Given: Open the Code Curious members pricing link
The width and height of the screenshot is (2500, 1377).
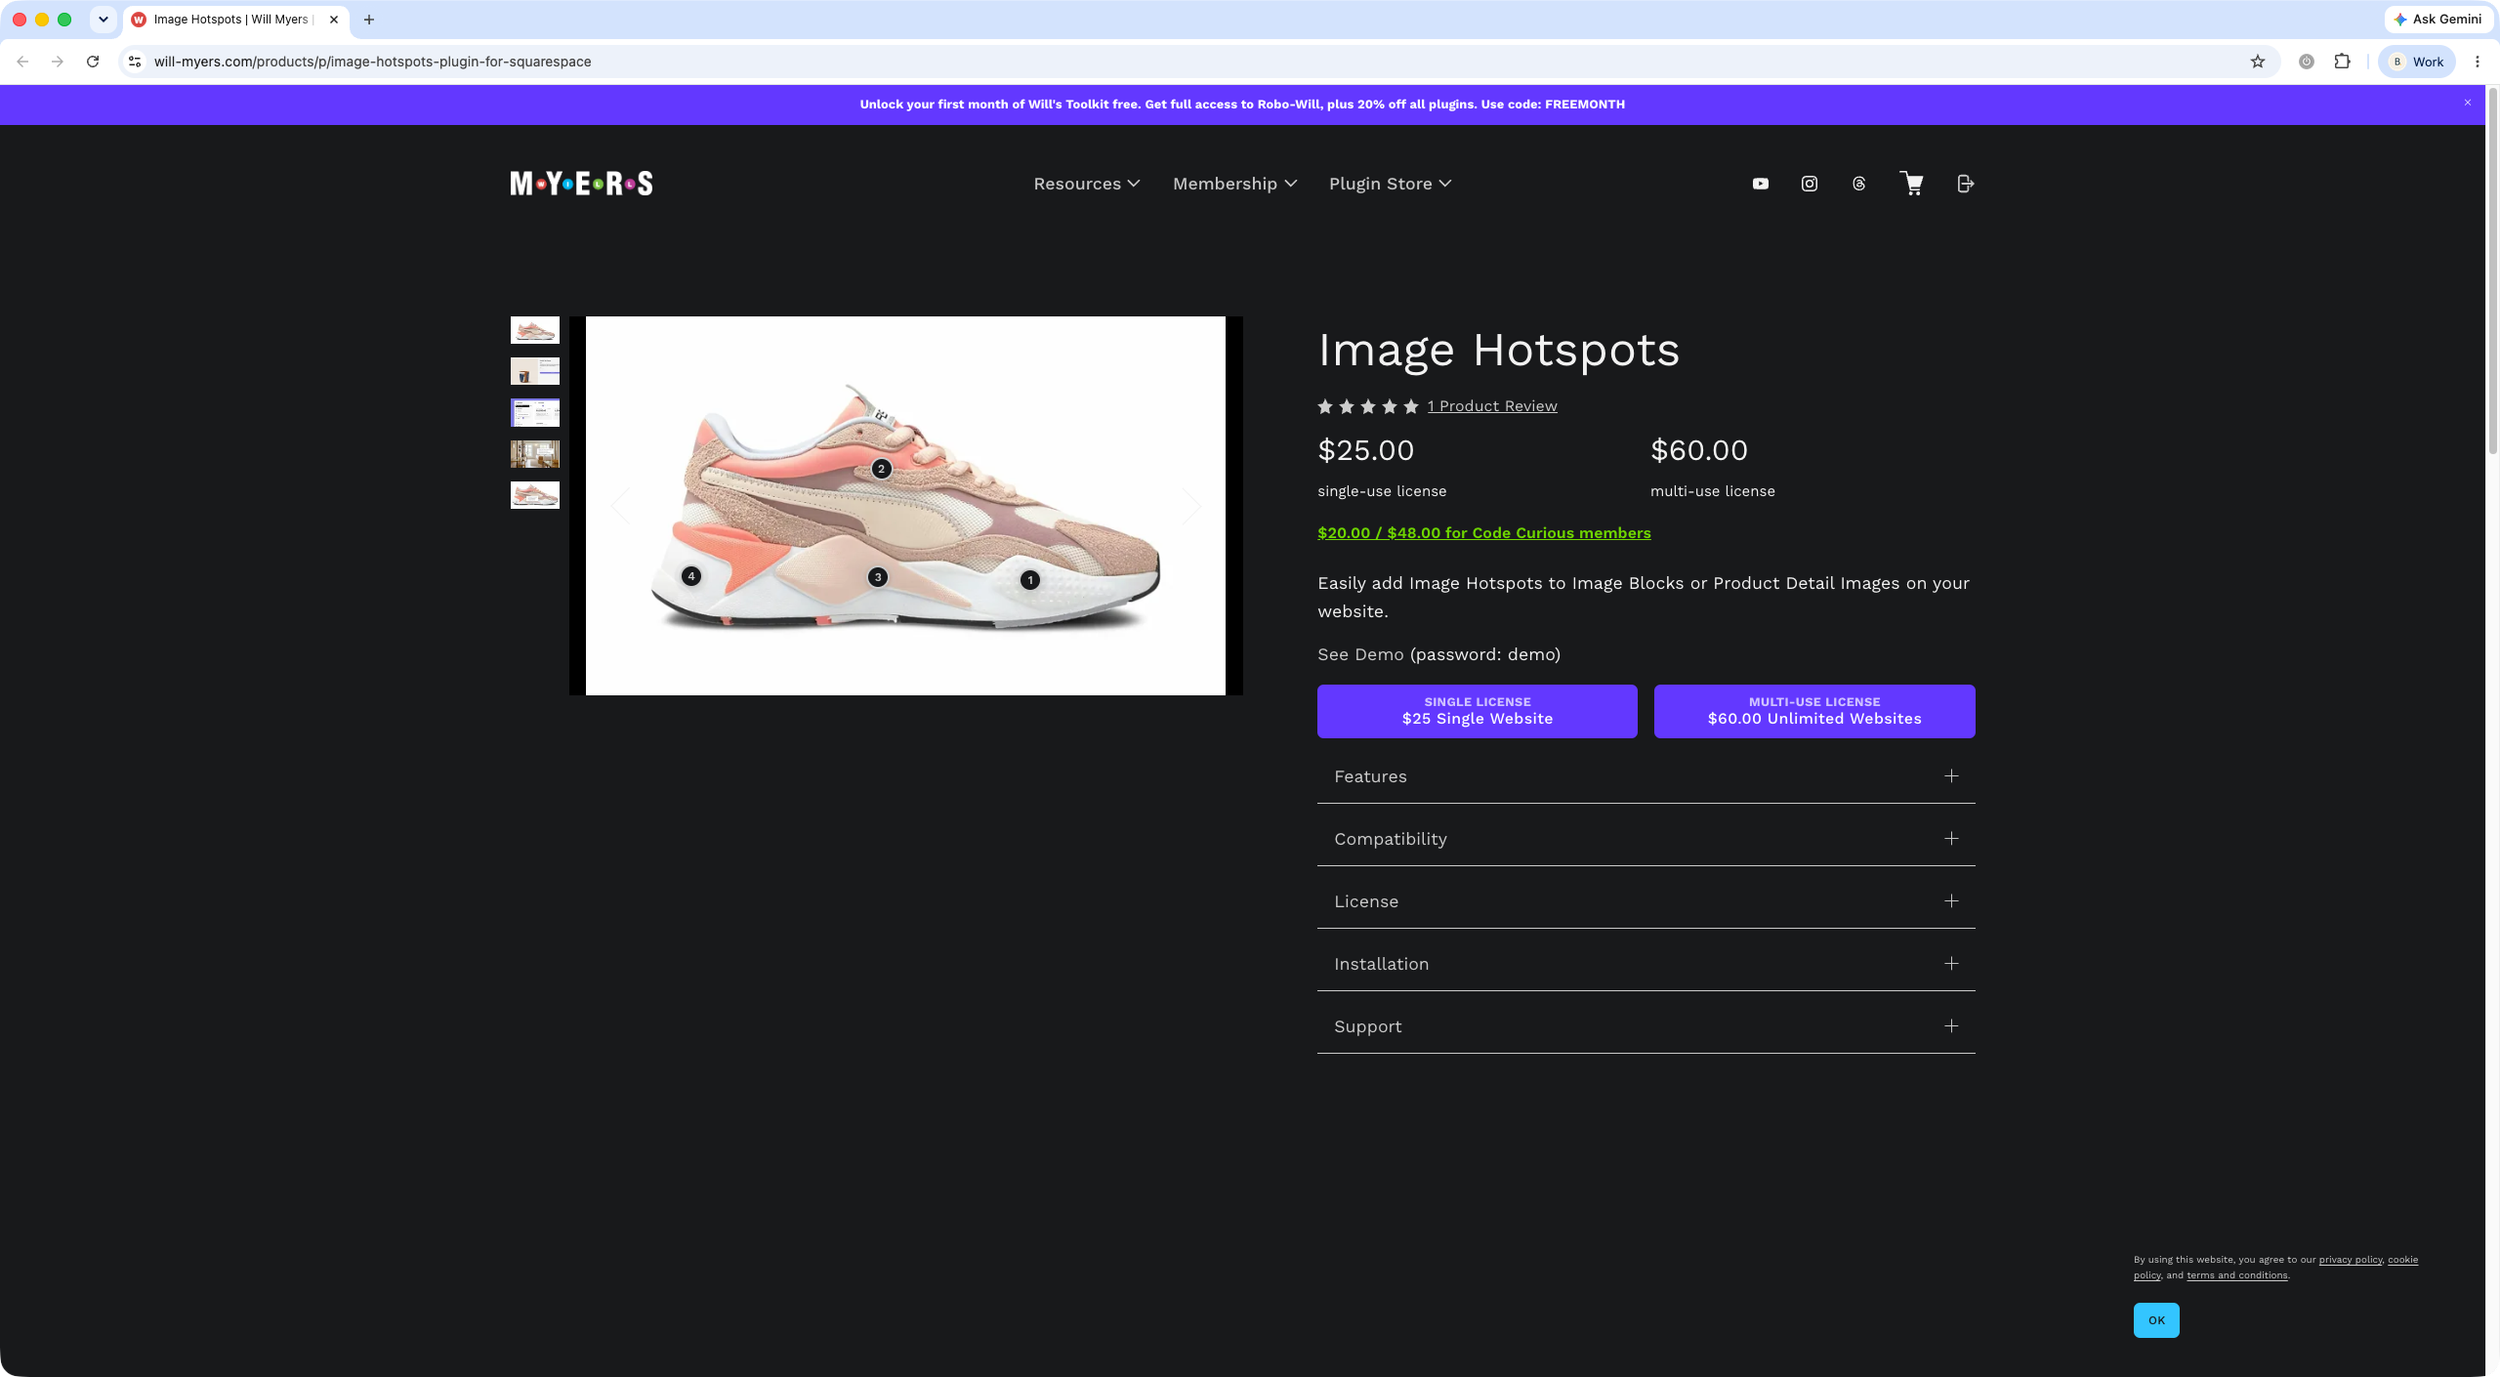Looking at the screenshot, I should [1484, 533].
